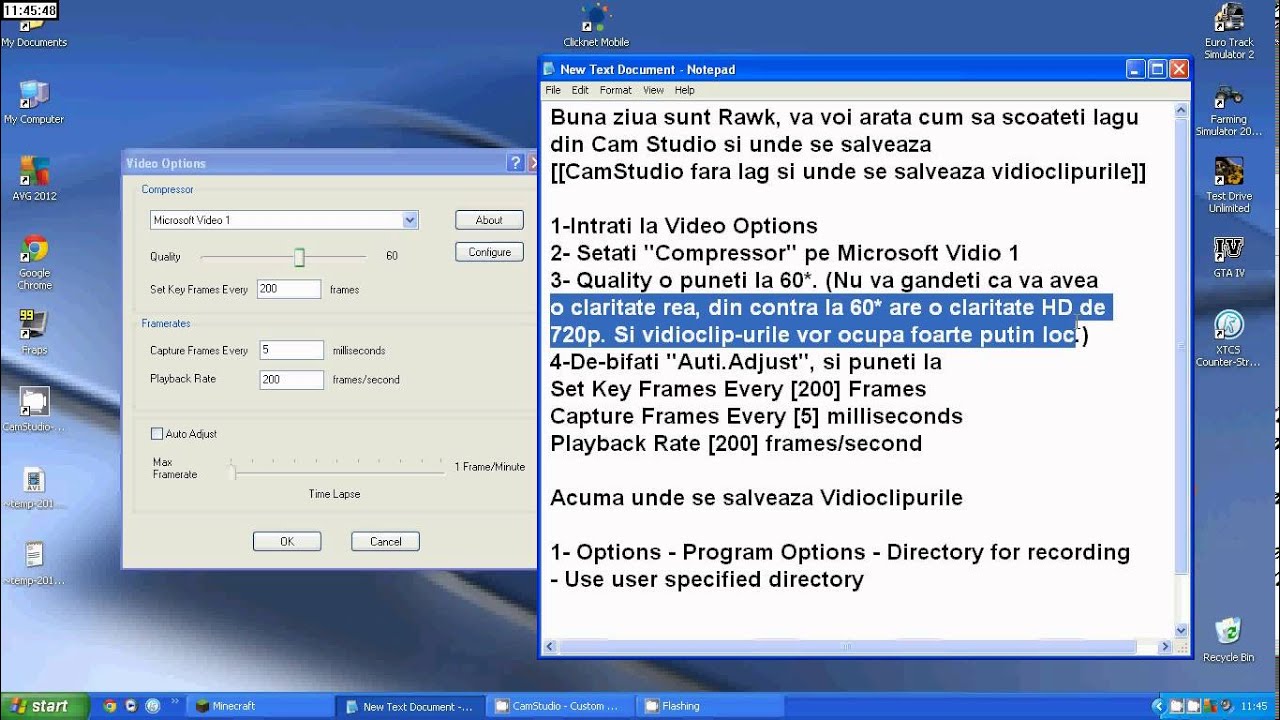Click Notepad vertical scrollbar down arrow
The height and width of the screenshot is (720, 1280).
[1181, 630]
